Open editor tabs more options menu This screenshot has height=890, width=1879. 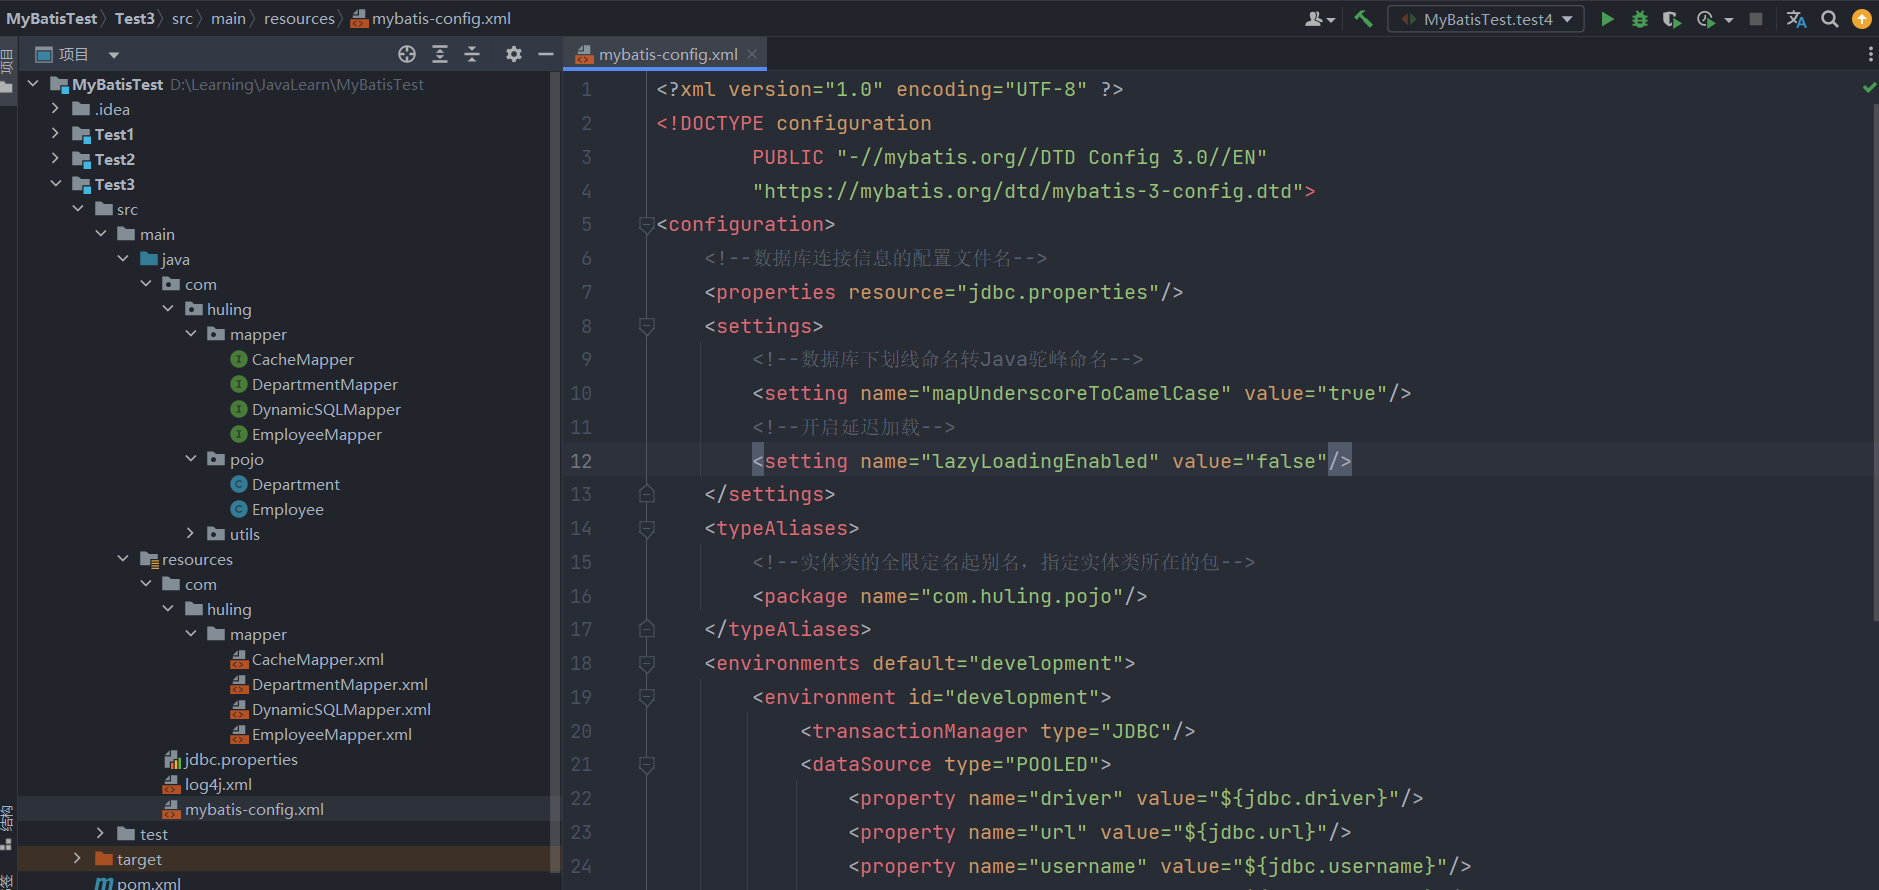pos(1870,54)
